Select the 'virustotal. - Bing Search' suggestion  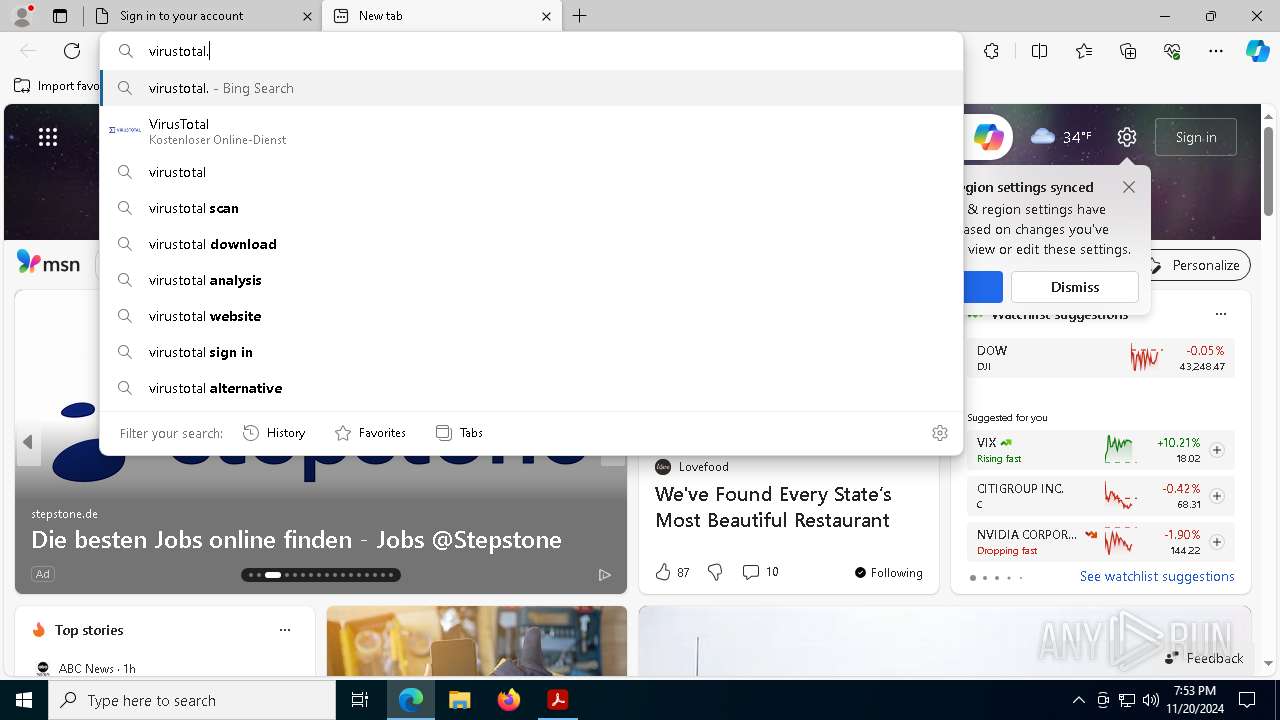pos(531,88)
